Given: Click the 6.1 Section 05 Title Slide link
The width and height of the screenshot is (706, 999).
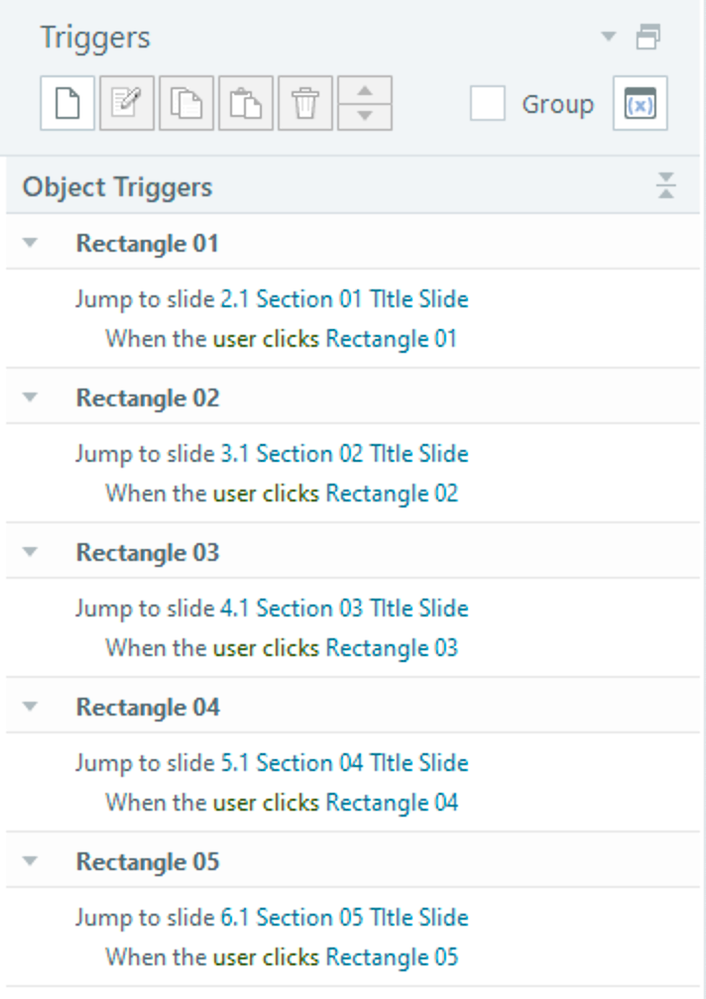Looking at the screenshot, I should tap(344, 917).
